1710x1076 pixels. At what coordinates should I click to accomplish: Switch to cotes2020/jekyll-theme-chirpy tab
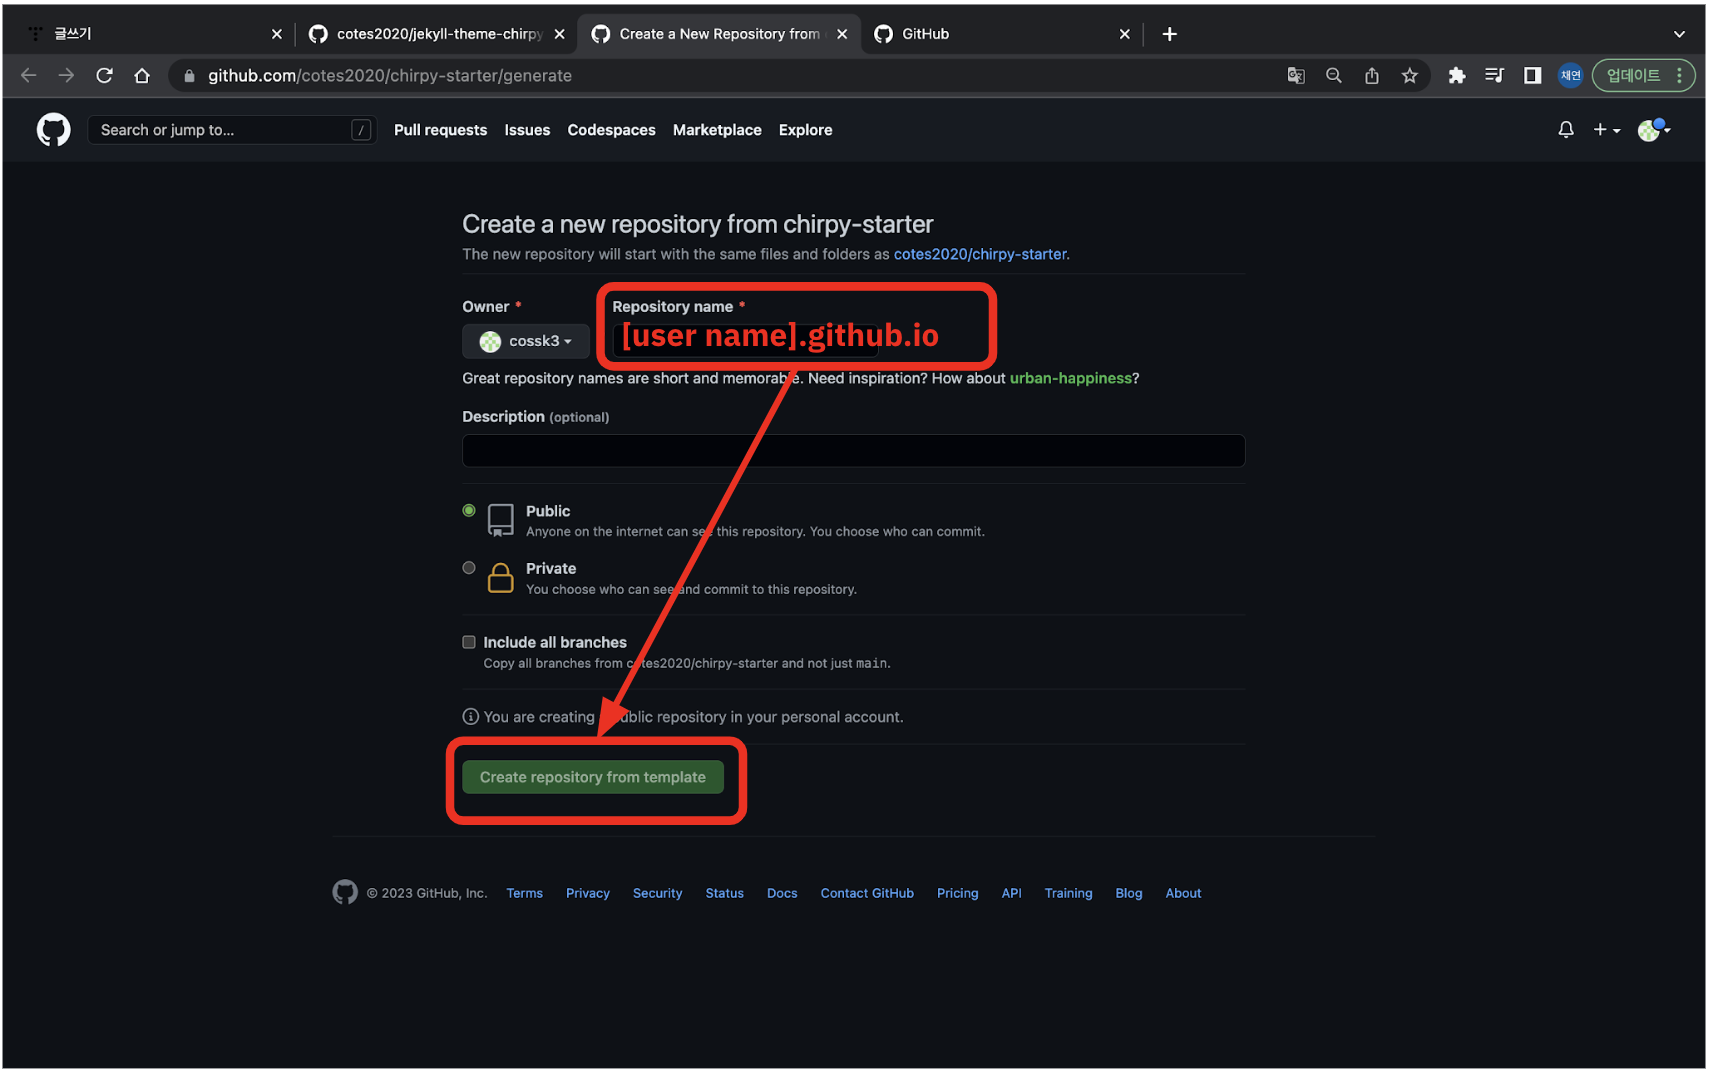click(x=438, y=34)
